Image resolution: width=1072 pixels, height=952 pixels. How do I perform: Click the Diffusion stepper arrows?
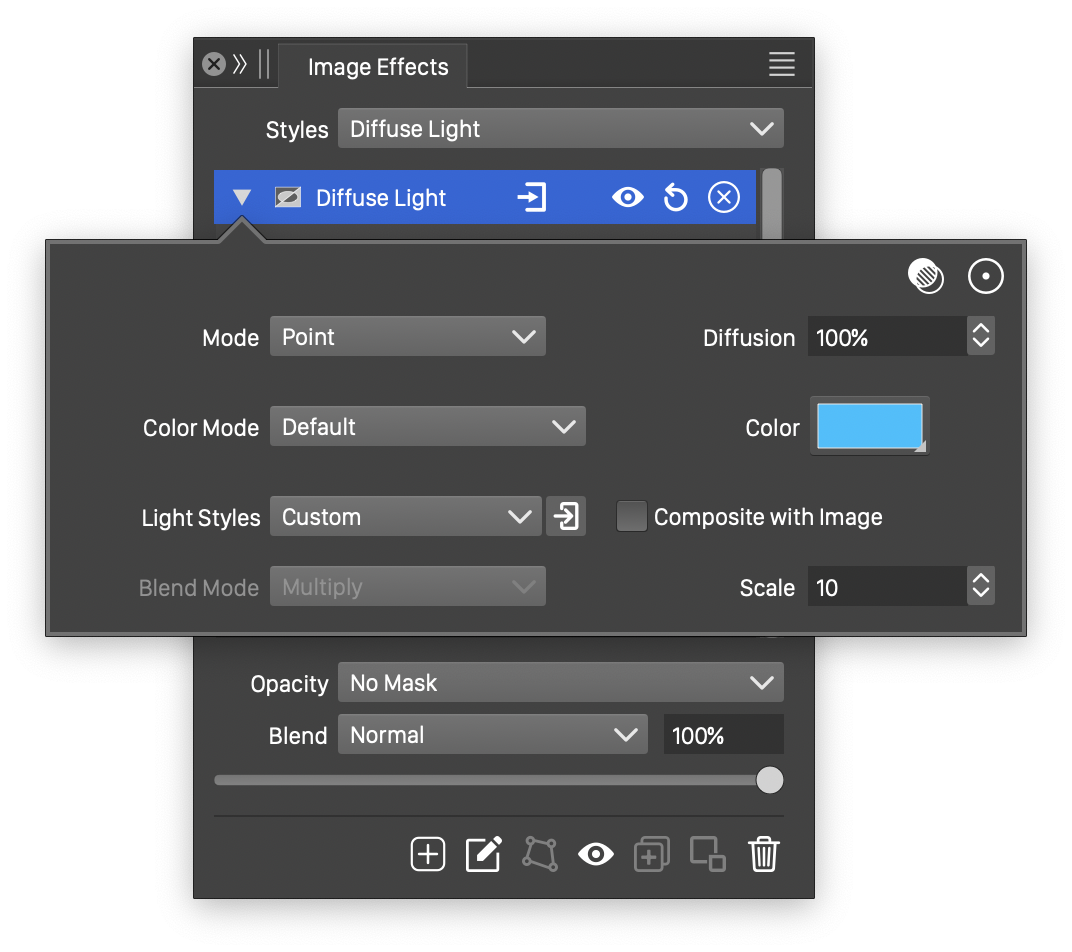tap(981, 337)
